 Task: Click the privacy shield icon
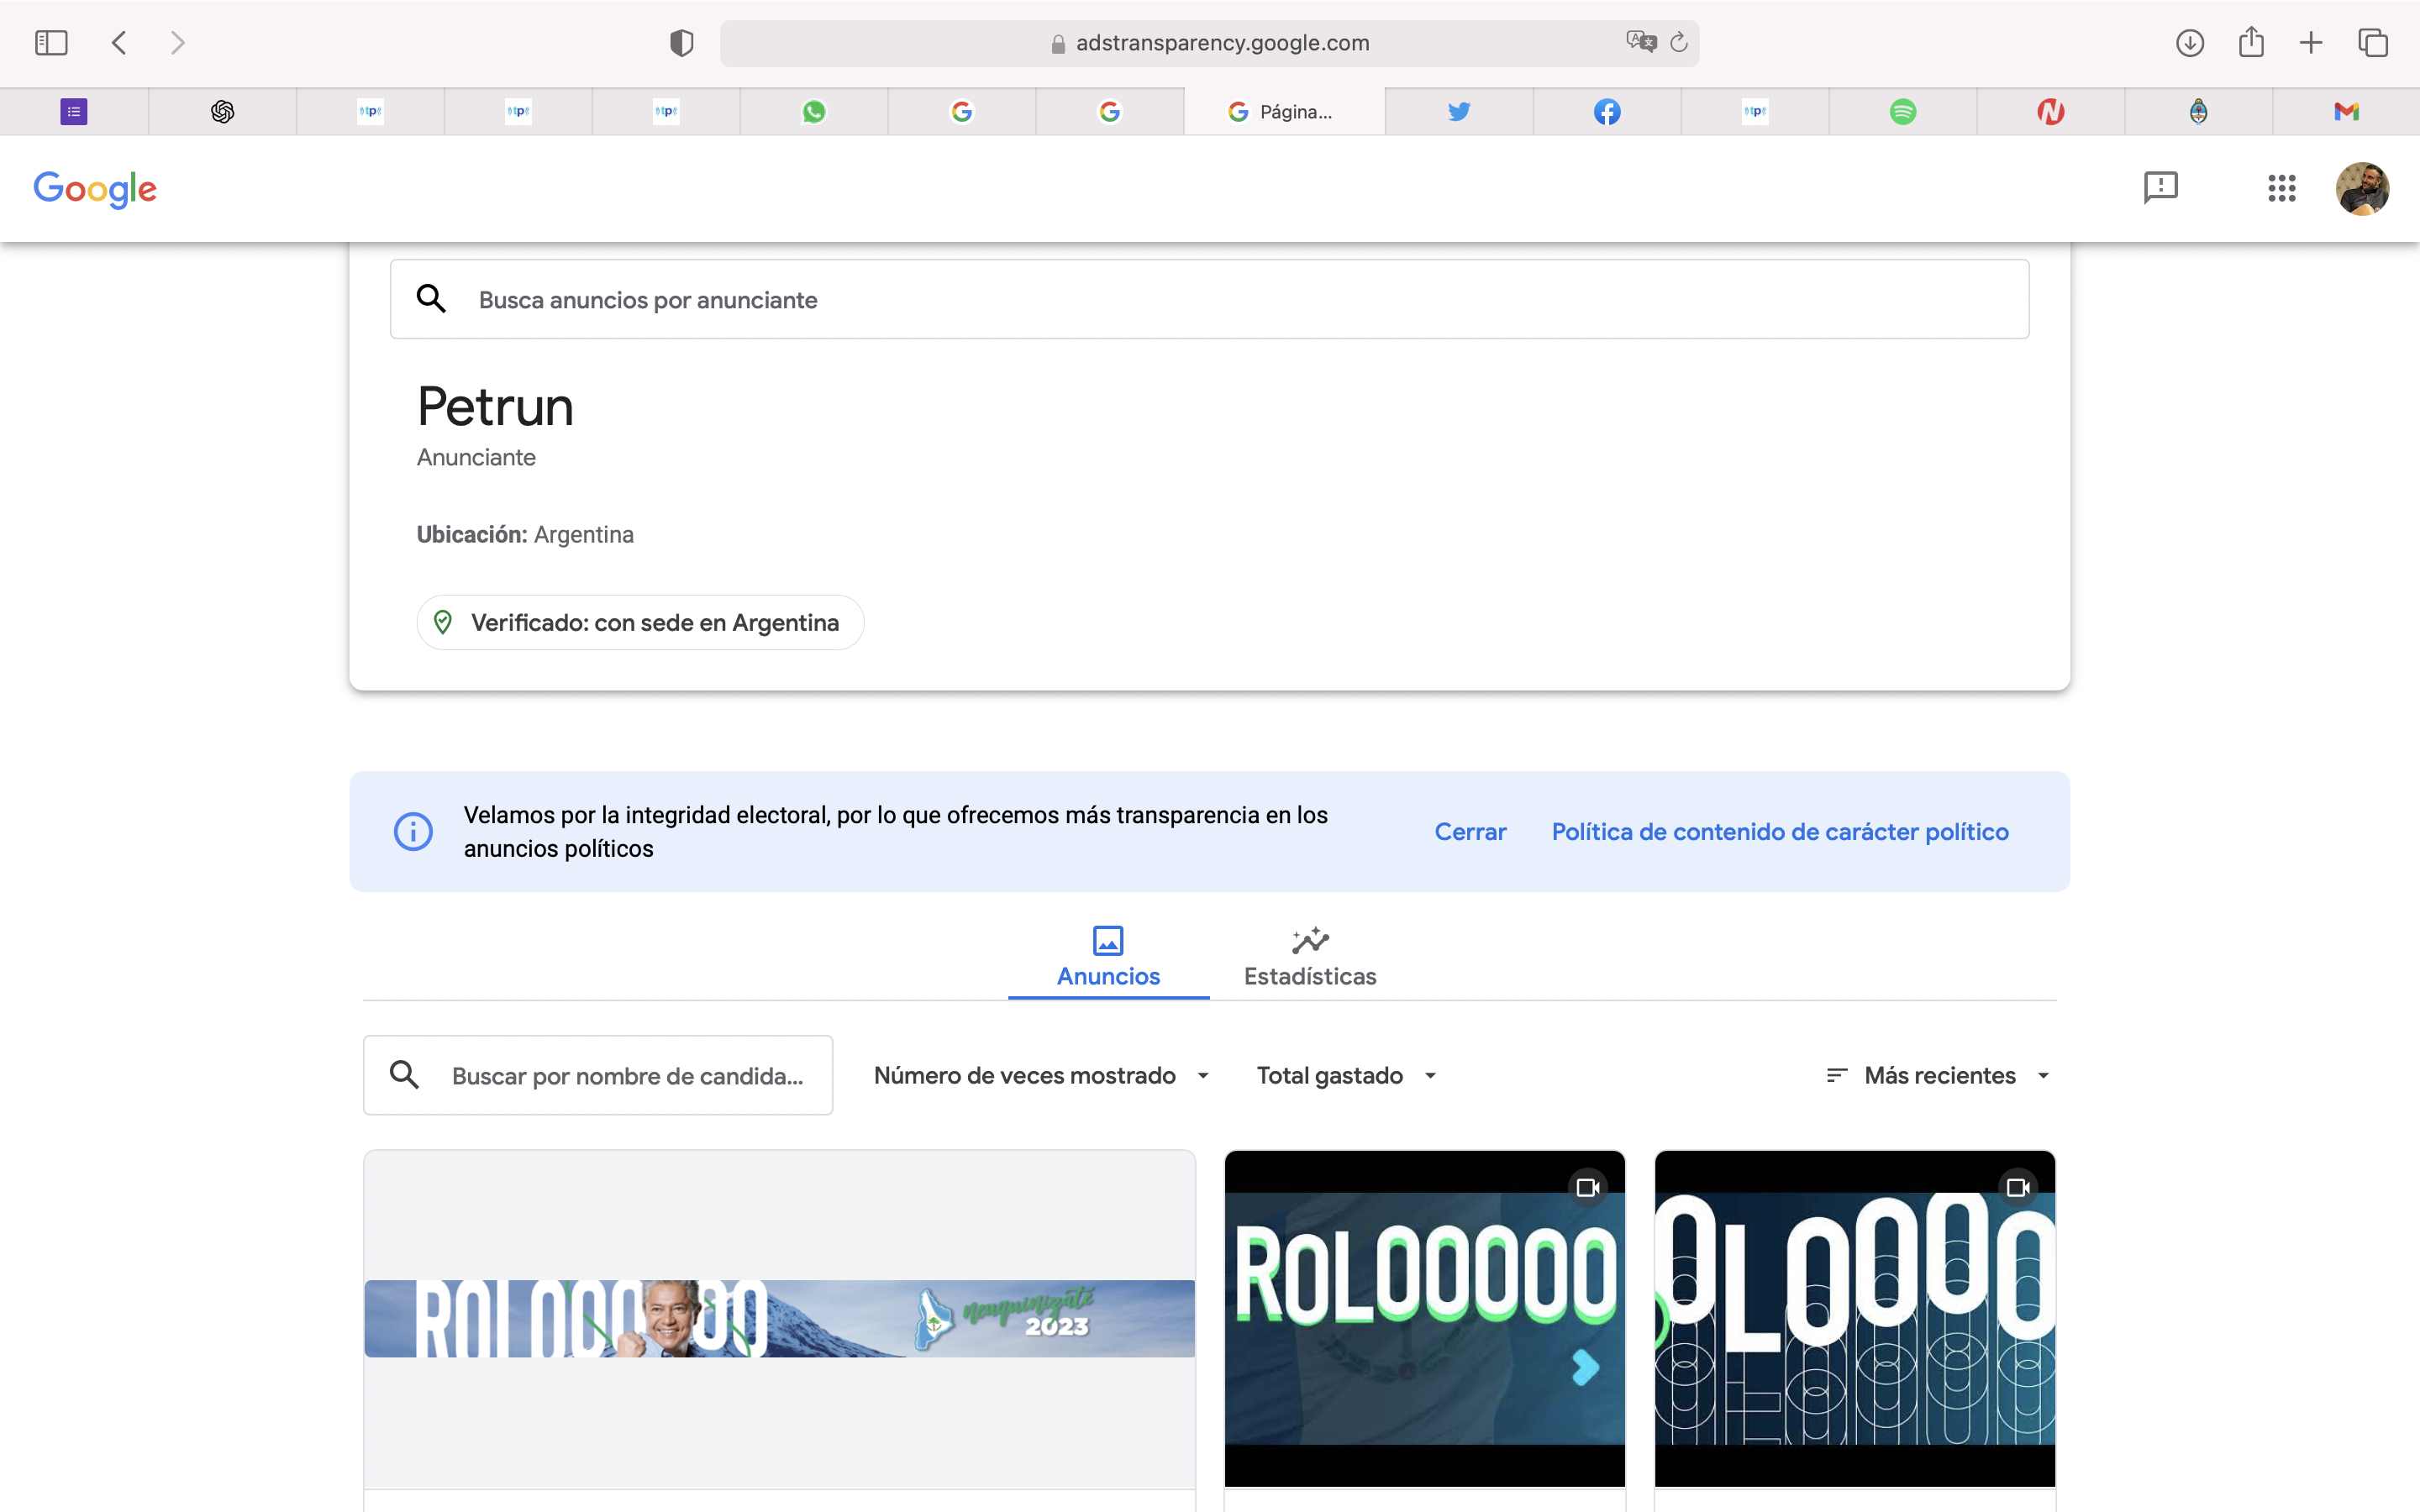tap(681, 43)
